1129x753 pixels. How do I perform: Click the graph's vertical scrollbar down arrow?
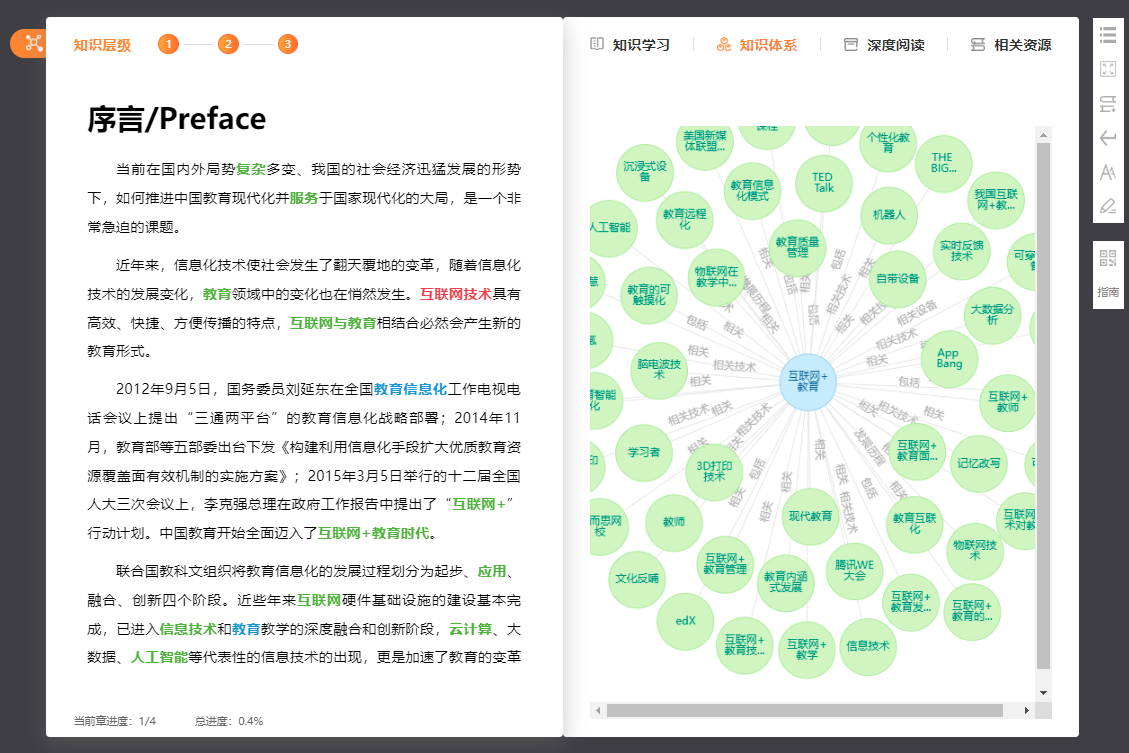click(x=1043, y=692)
